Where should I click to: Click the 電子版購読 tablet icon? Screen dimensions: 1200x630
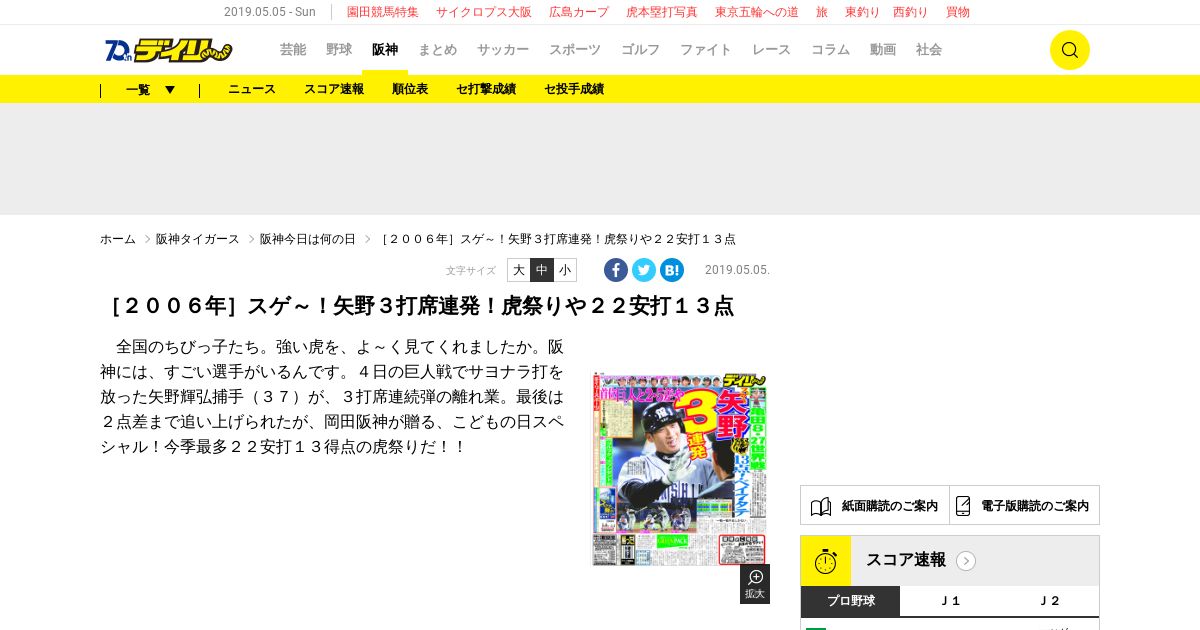click(x=963, y=506)
